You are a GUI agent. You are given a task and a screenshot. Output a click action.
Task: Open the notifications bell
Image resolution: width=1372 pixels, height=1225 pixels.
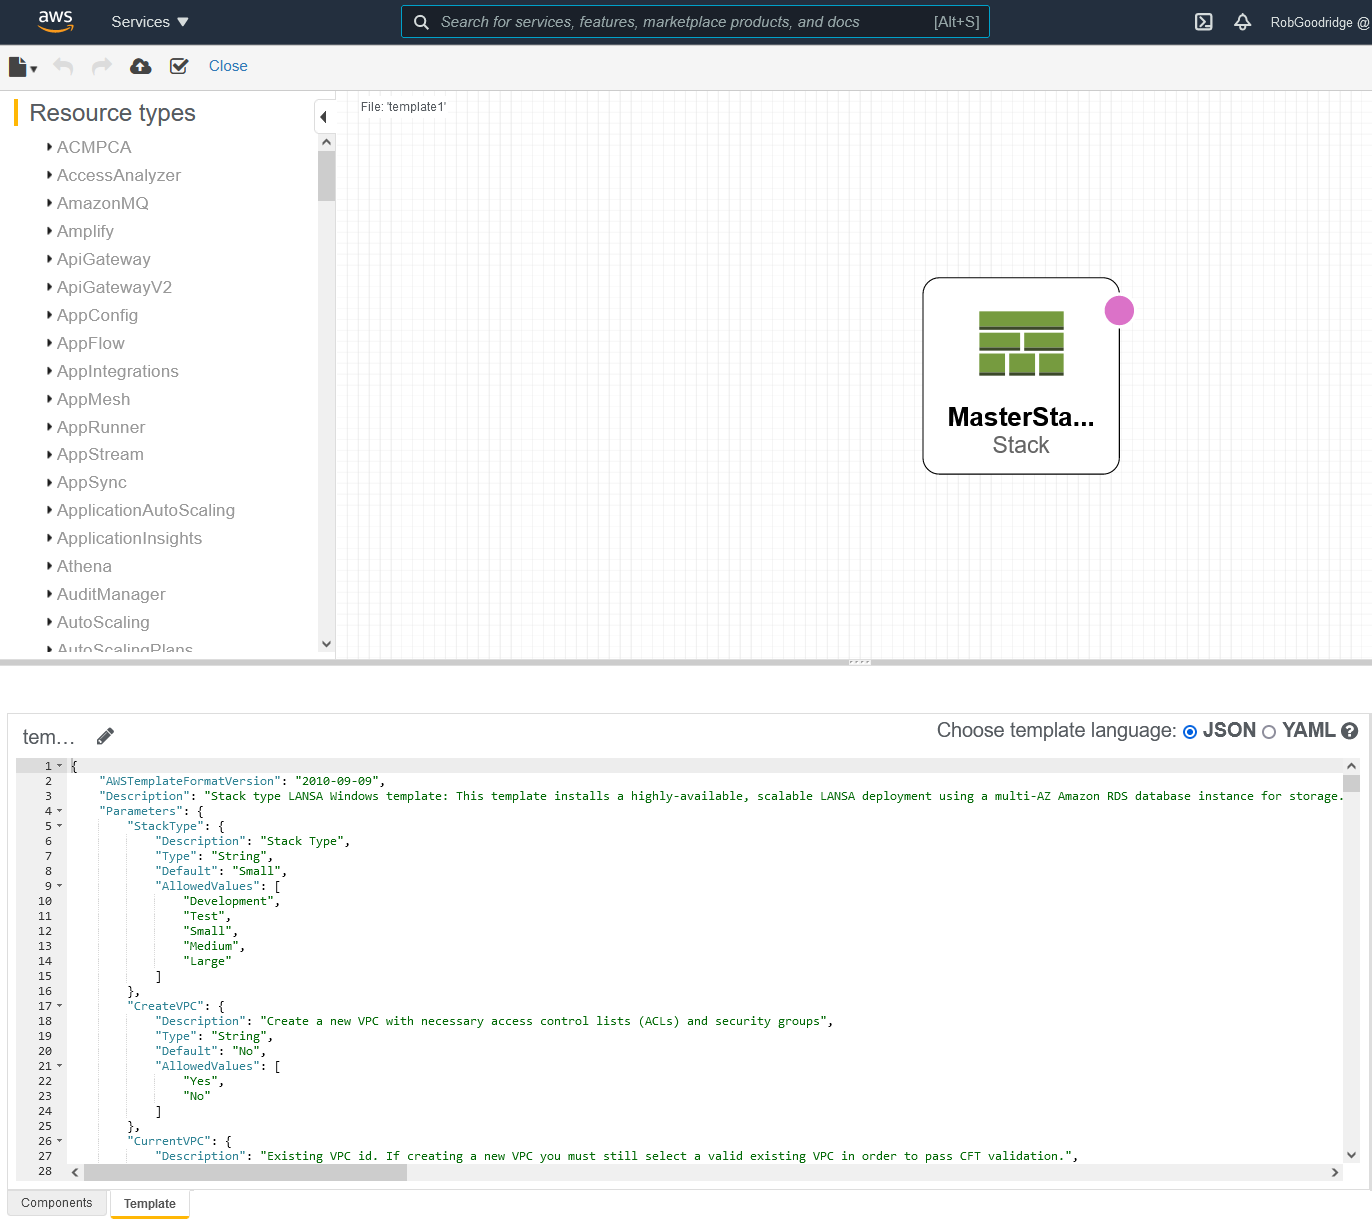tap(1242, 22)
